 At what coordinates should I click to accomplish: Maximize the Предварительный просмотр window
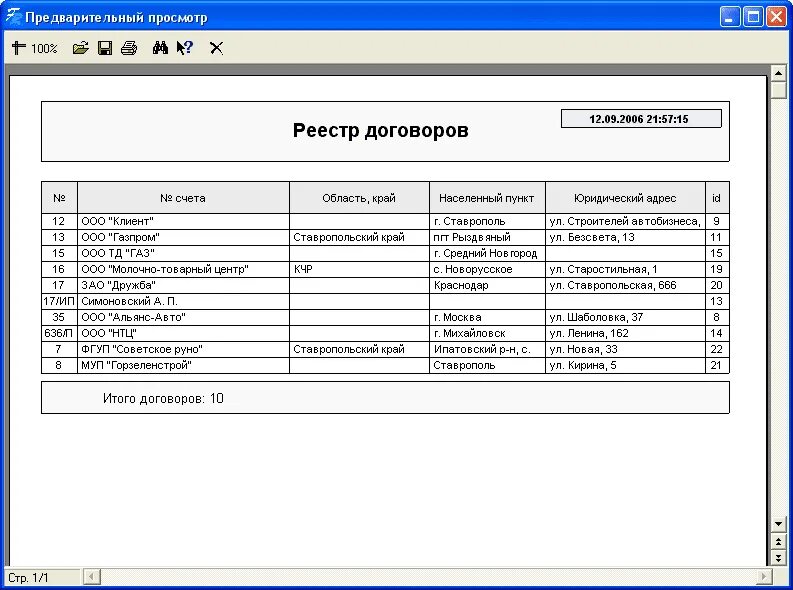pyautogui.click(x=753, y=17)
